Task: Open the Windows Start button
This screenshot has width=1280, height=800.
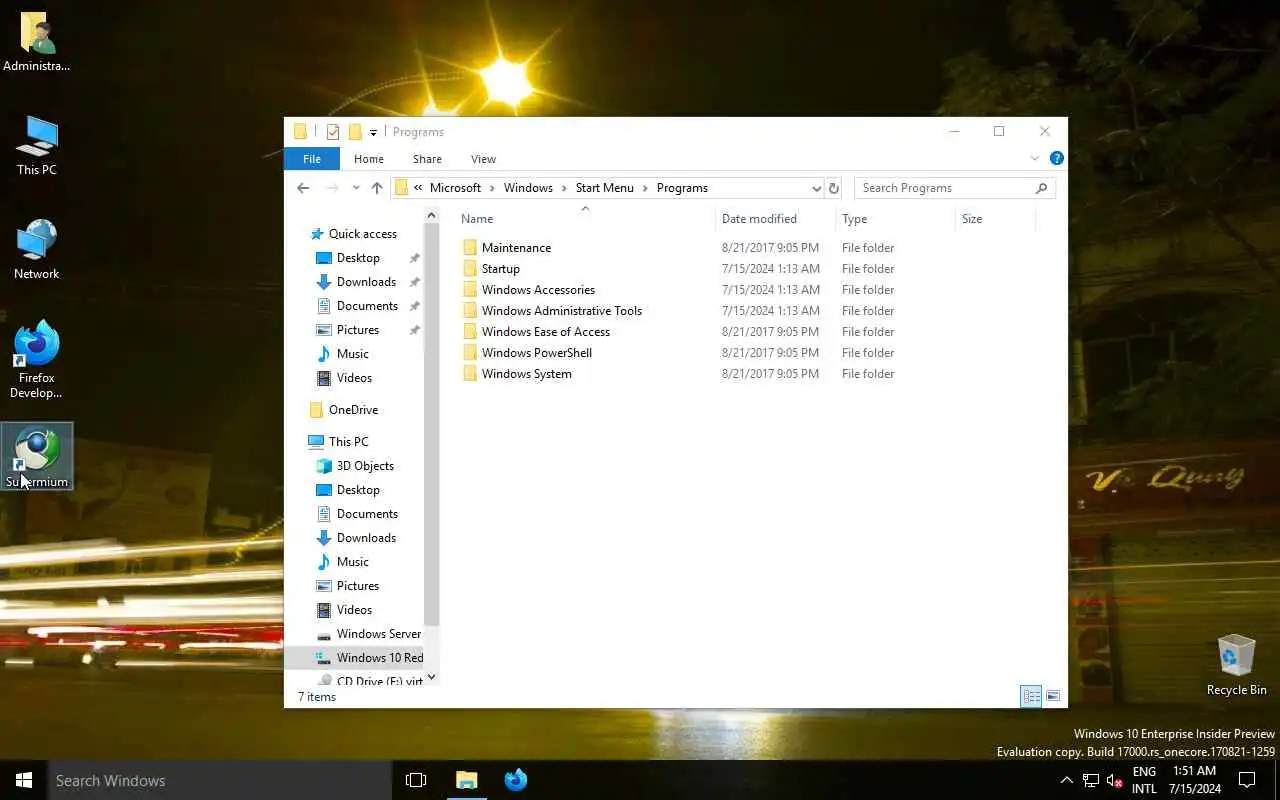Action: tap(24, 780)
